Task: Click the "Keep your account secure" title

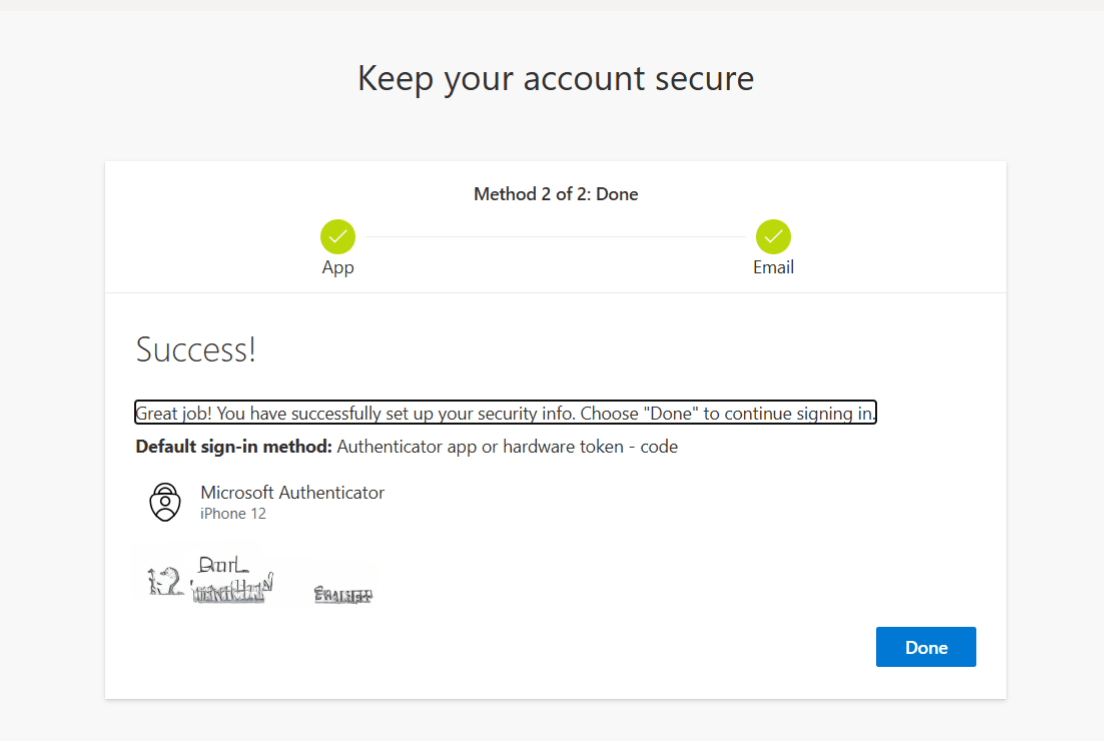Action: click(x=556, y=78)
